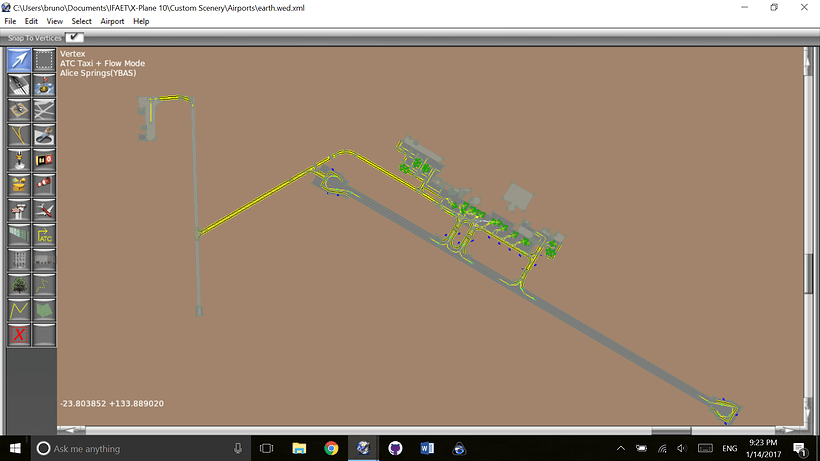The width and height of the screenshot is (820, 461).
Task: Choose the Light Fixture tool
Action: pyautogui.click(x=19, y=160)
